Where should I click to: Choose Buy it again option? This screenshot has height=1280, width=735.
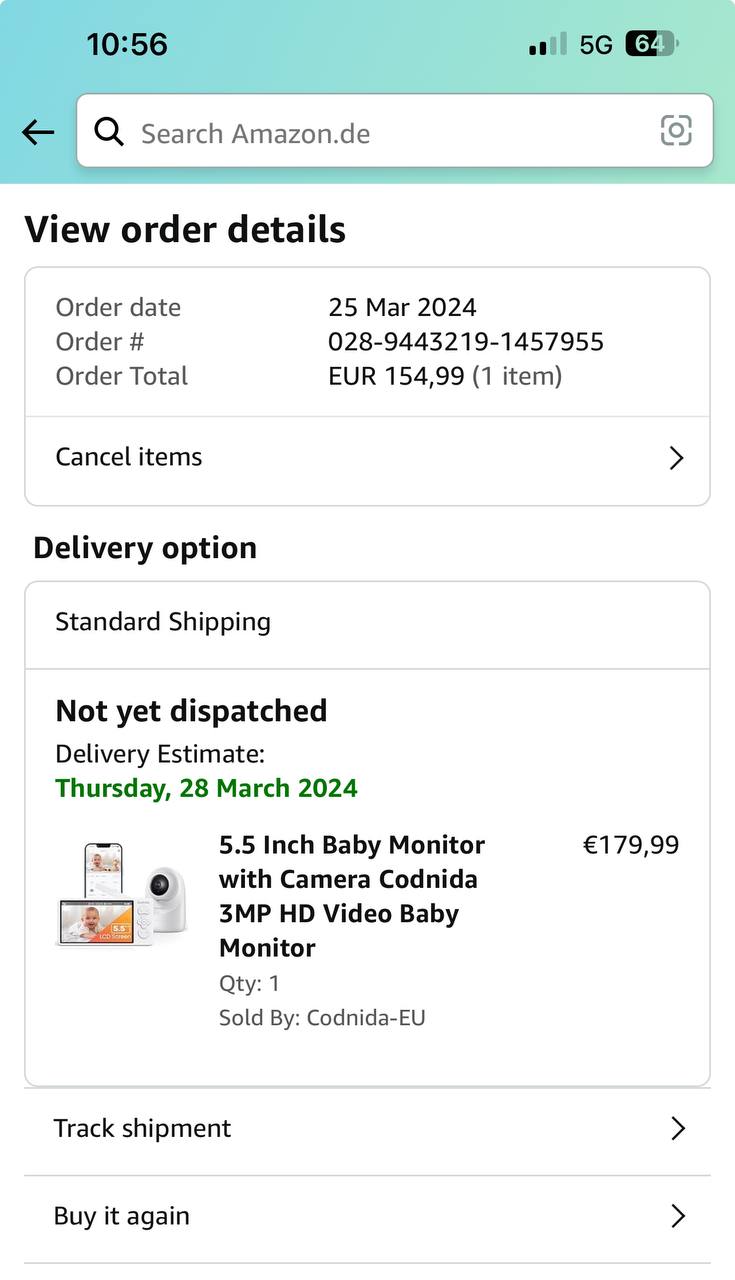click(122, 1216)
